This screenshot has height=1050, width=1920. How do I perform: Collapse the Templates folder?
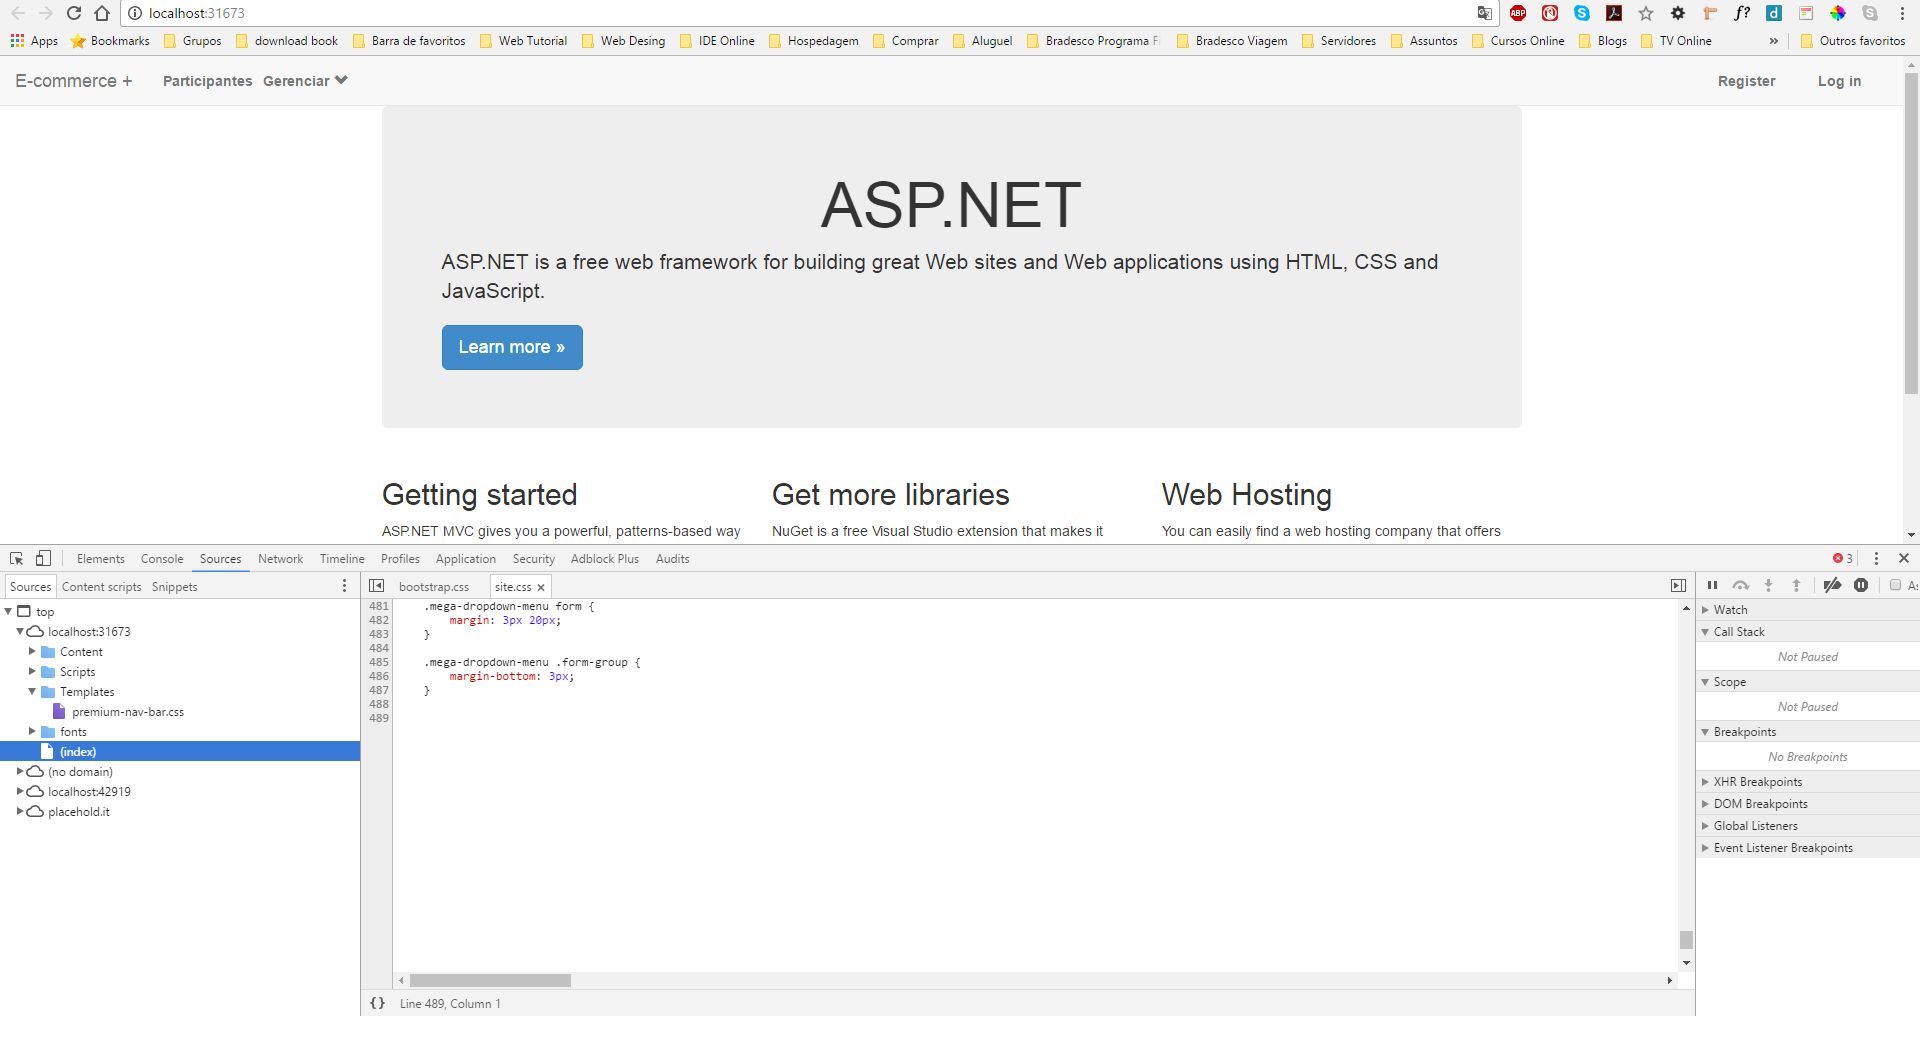pyautogui.click(x=32, y=691)
